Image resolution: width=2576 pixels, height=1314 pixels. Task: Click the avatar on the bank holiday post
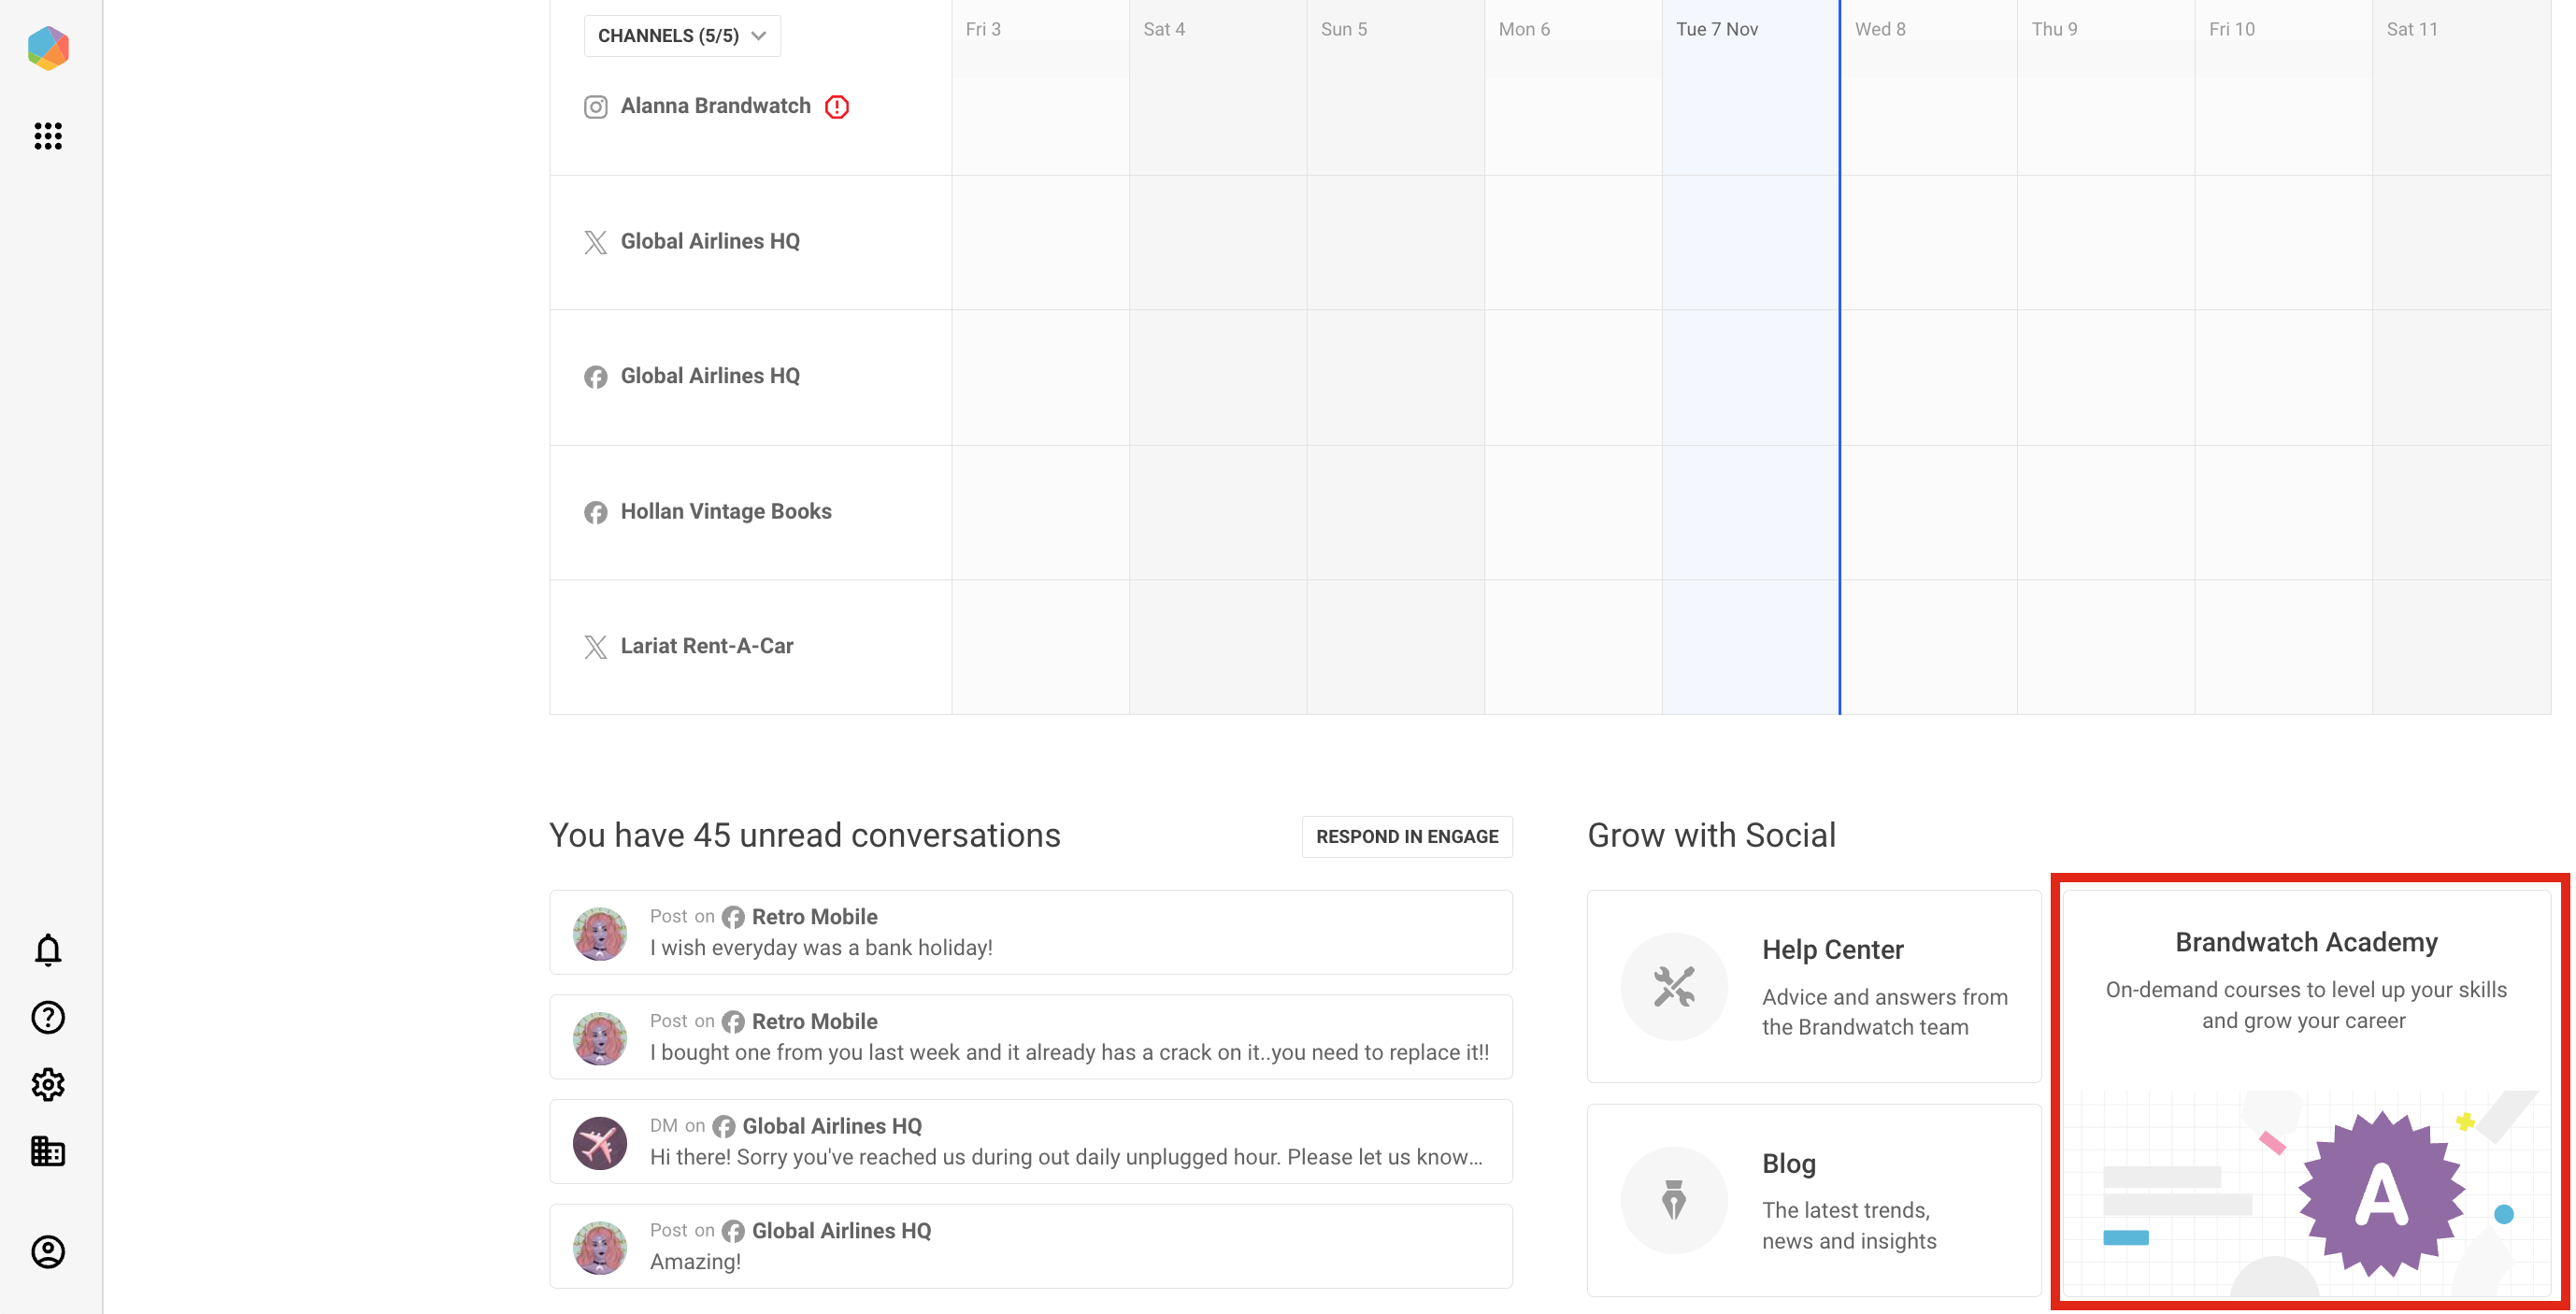pyautogui.click(x=599, y=933)
